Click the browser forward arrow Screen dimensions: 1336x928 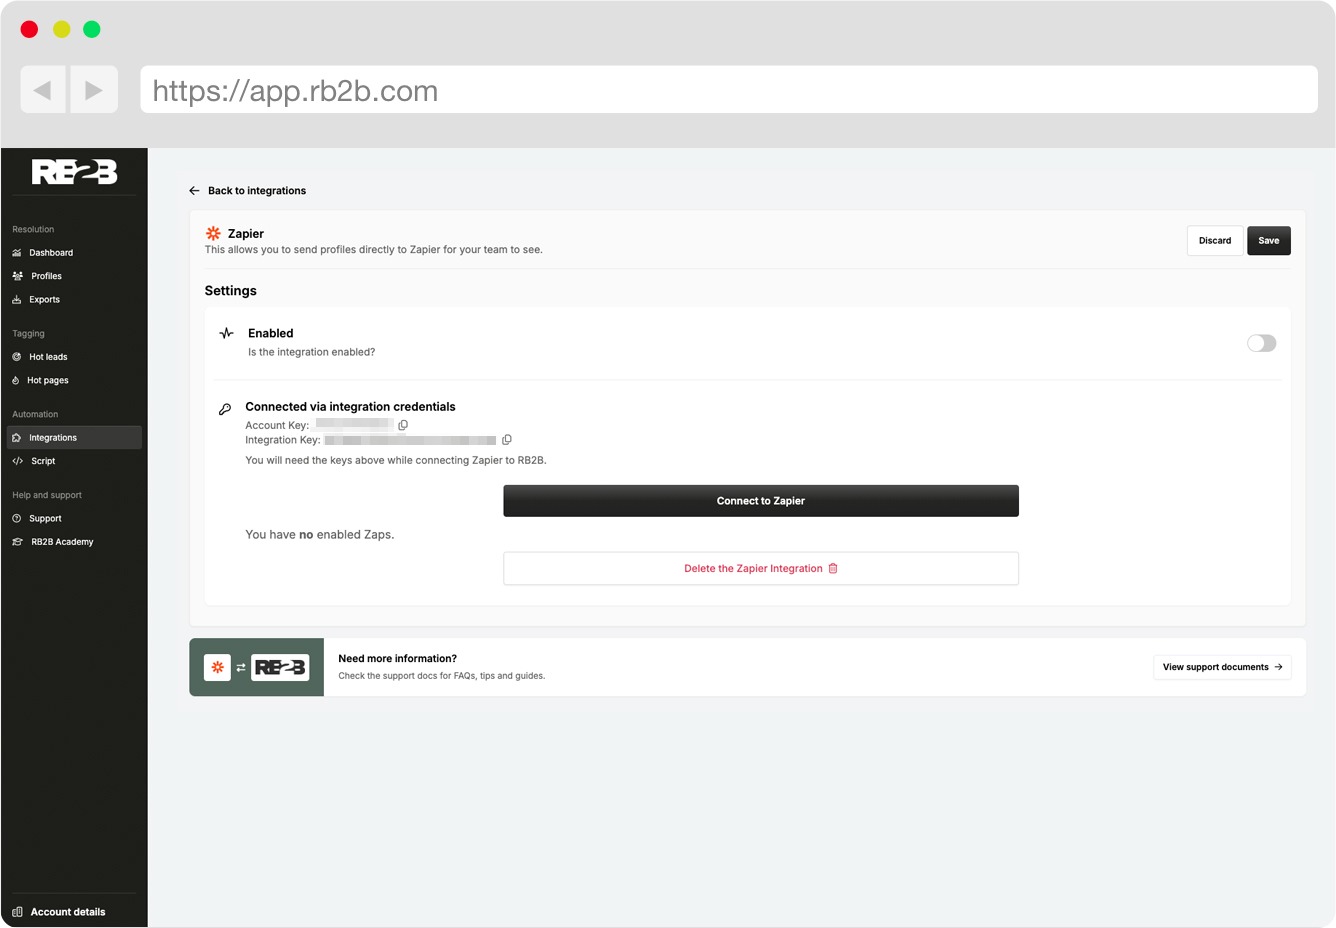click(x=93, y=90)
